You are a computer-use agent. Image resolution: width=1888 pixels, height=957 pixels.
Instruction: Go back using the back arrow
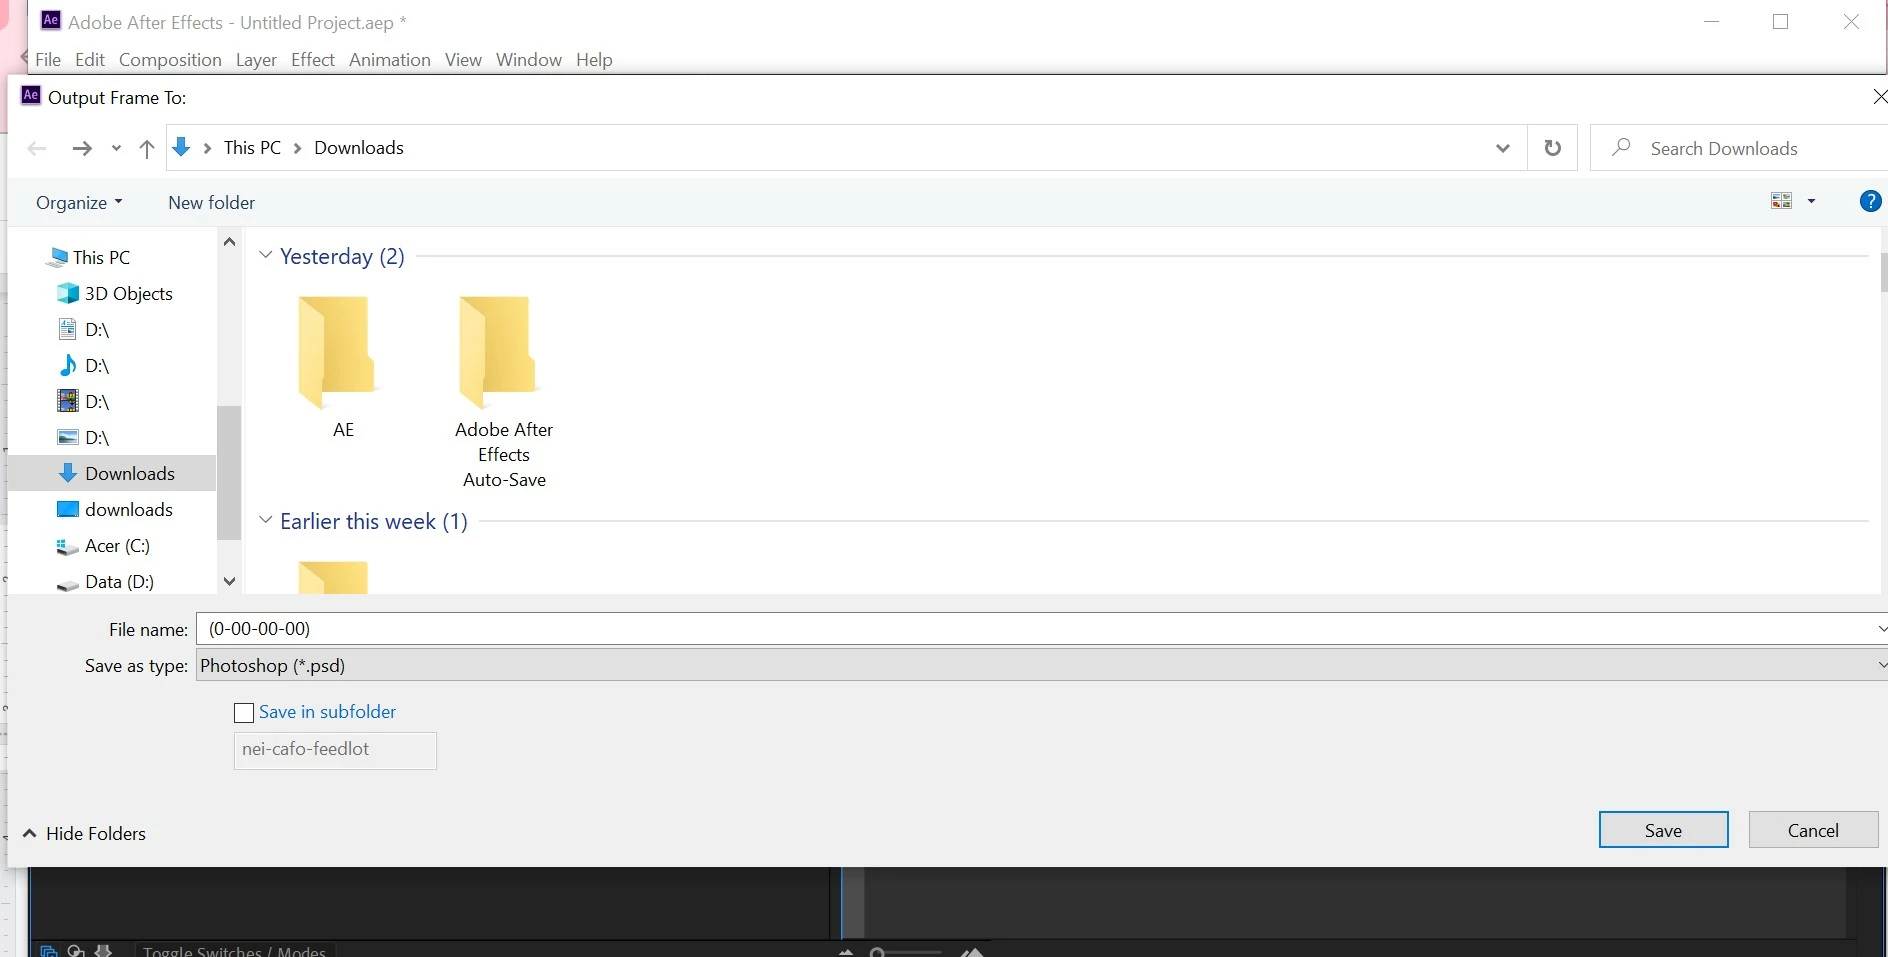point(37,148)
